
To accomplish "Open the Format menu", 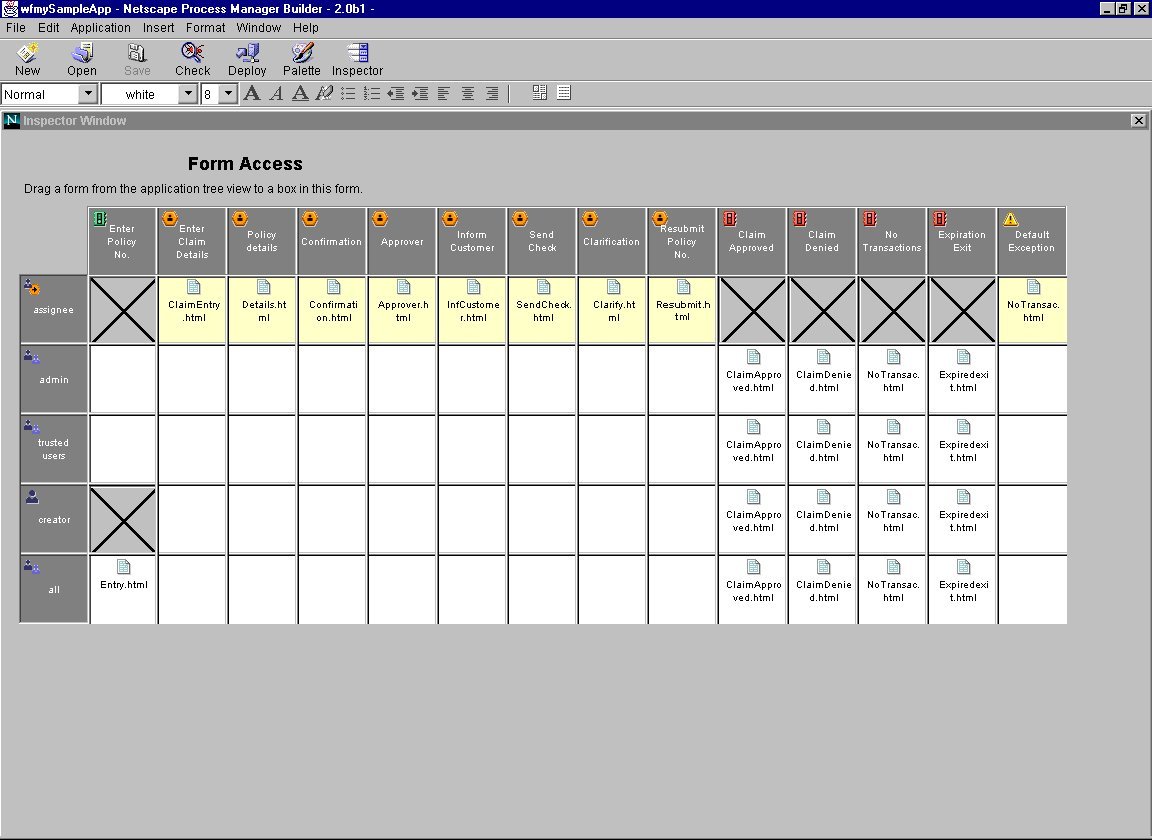I will (206, 27).
